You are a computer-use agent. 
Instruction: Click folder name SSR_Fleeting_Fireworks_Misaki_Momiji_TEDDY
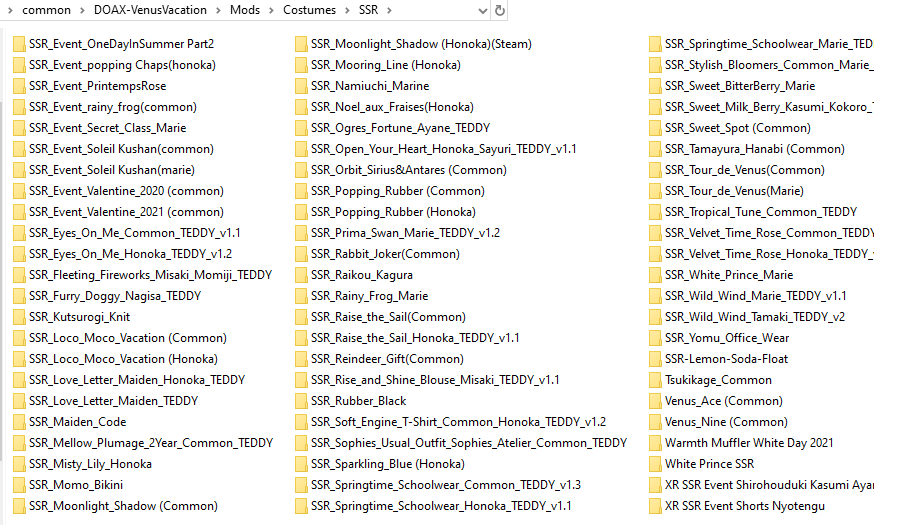[151, 275]
